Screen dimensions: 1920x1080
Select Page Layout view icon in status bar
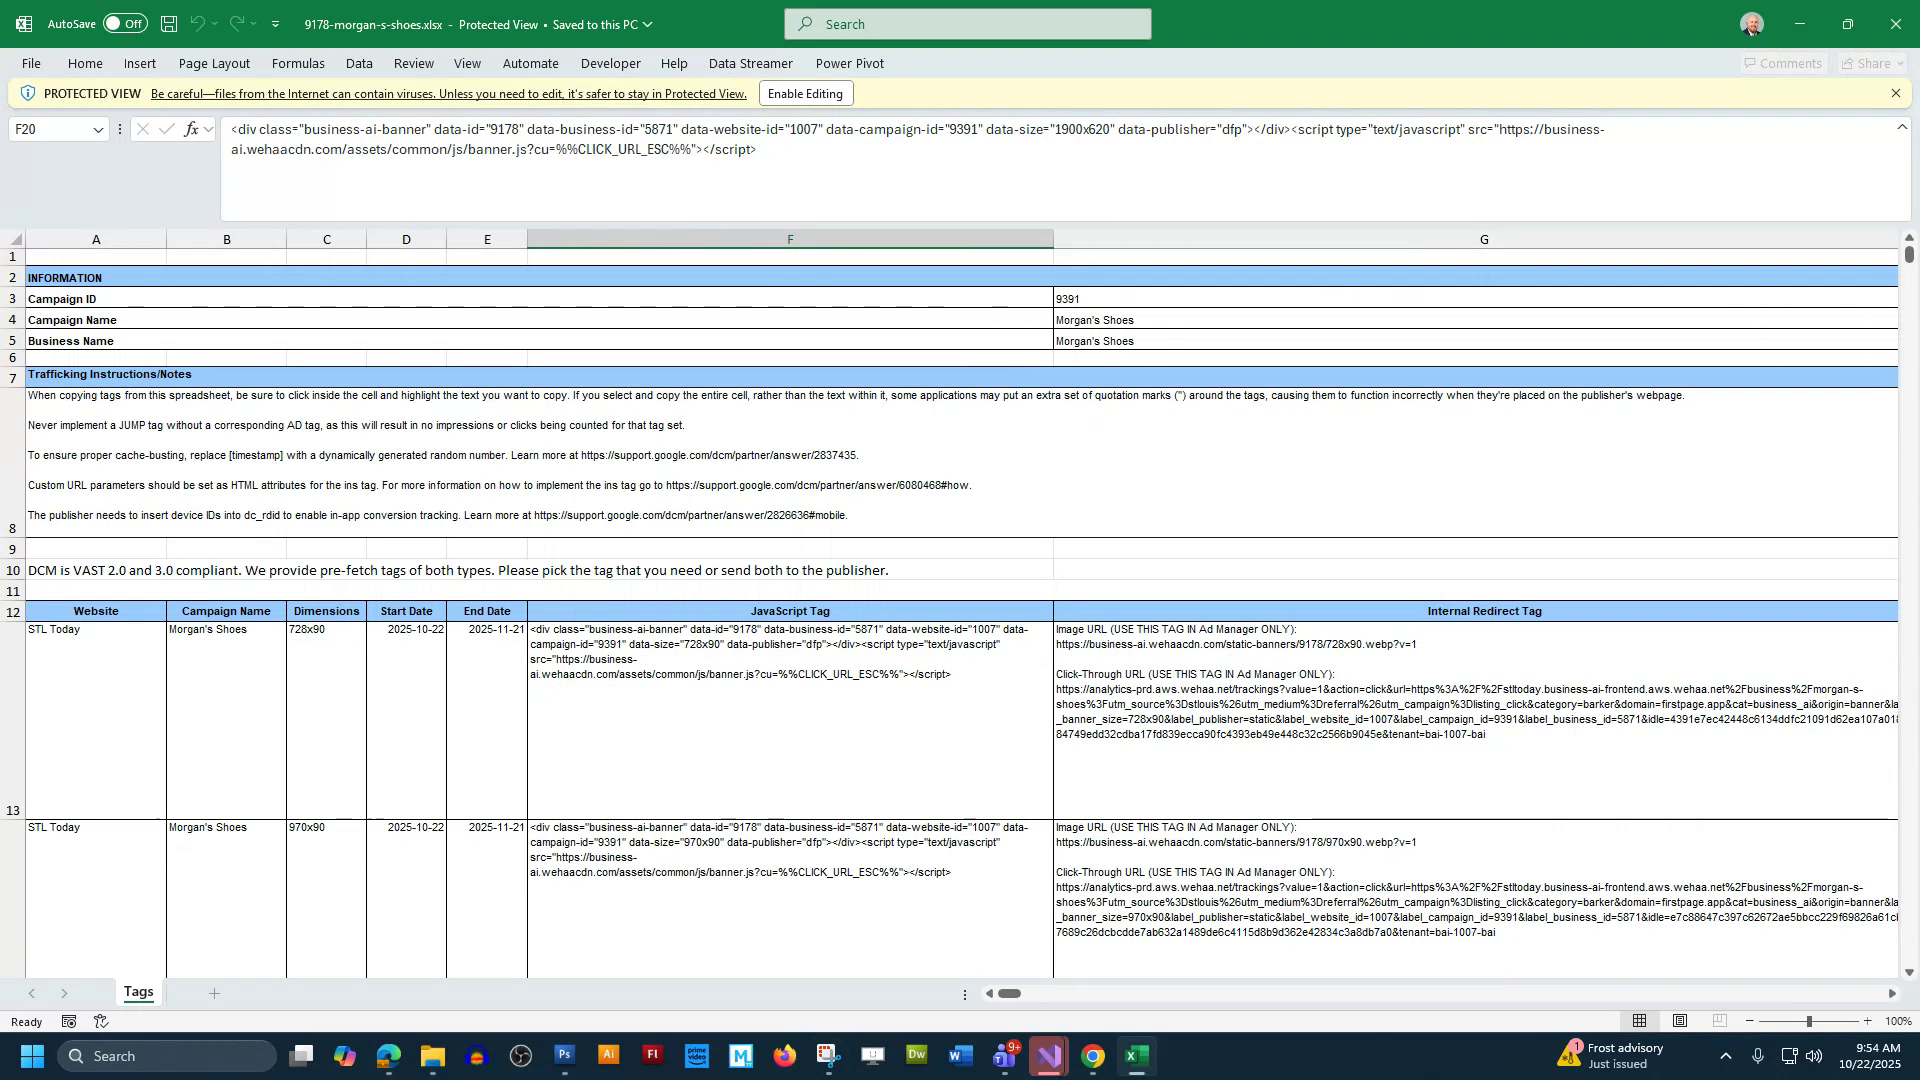(x=1680, y=1021)
